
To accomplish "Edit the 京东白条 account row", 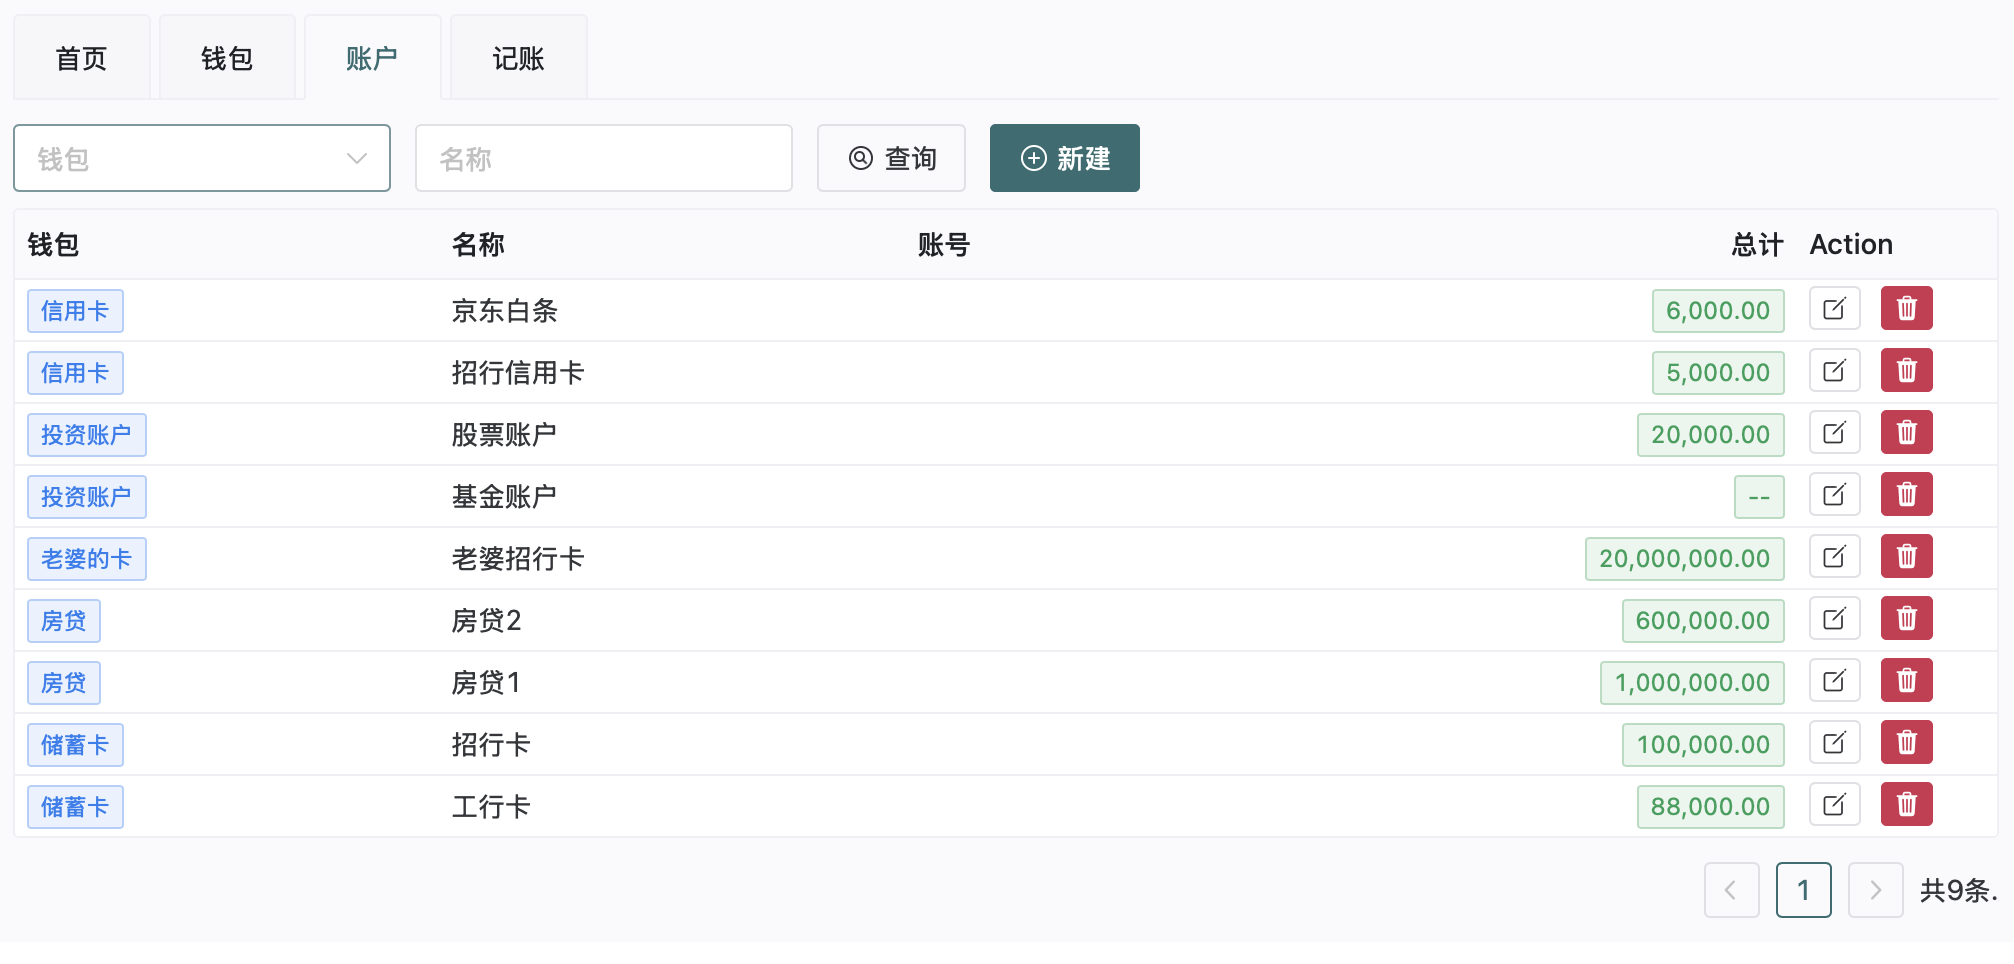I will click(1834, 309).
